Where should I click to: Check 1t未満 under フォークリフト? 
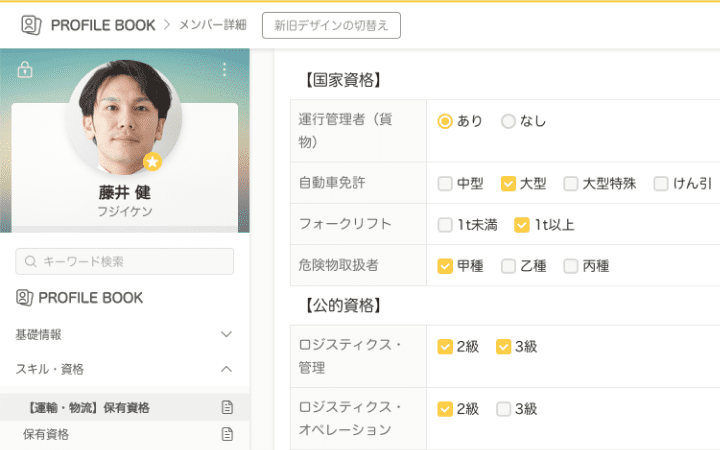[445, 225]
